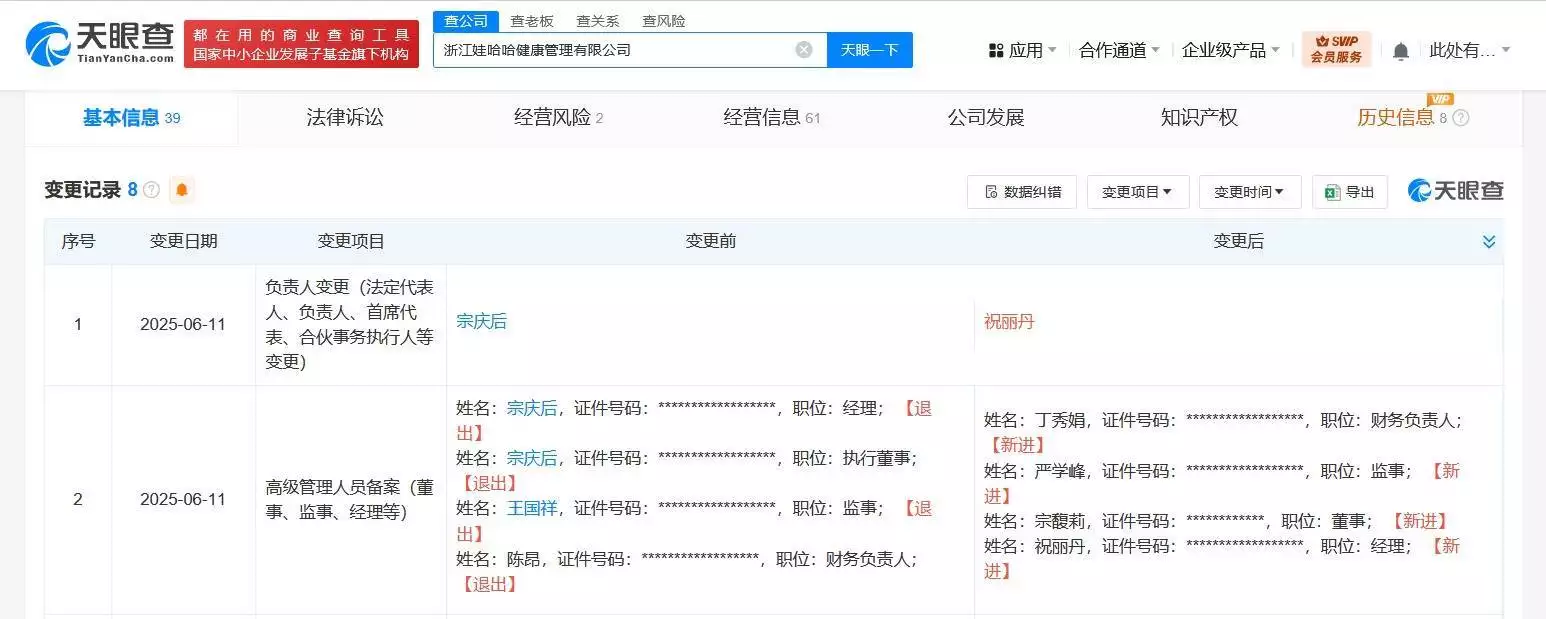Image resolution: width=1546 pixels, height=619 pixels.
Task: Open the 应用 dropdown menu
Action: click(1022, 50)
